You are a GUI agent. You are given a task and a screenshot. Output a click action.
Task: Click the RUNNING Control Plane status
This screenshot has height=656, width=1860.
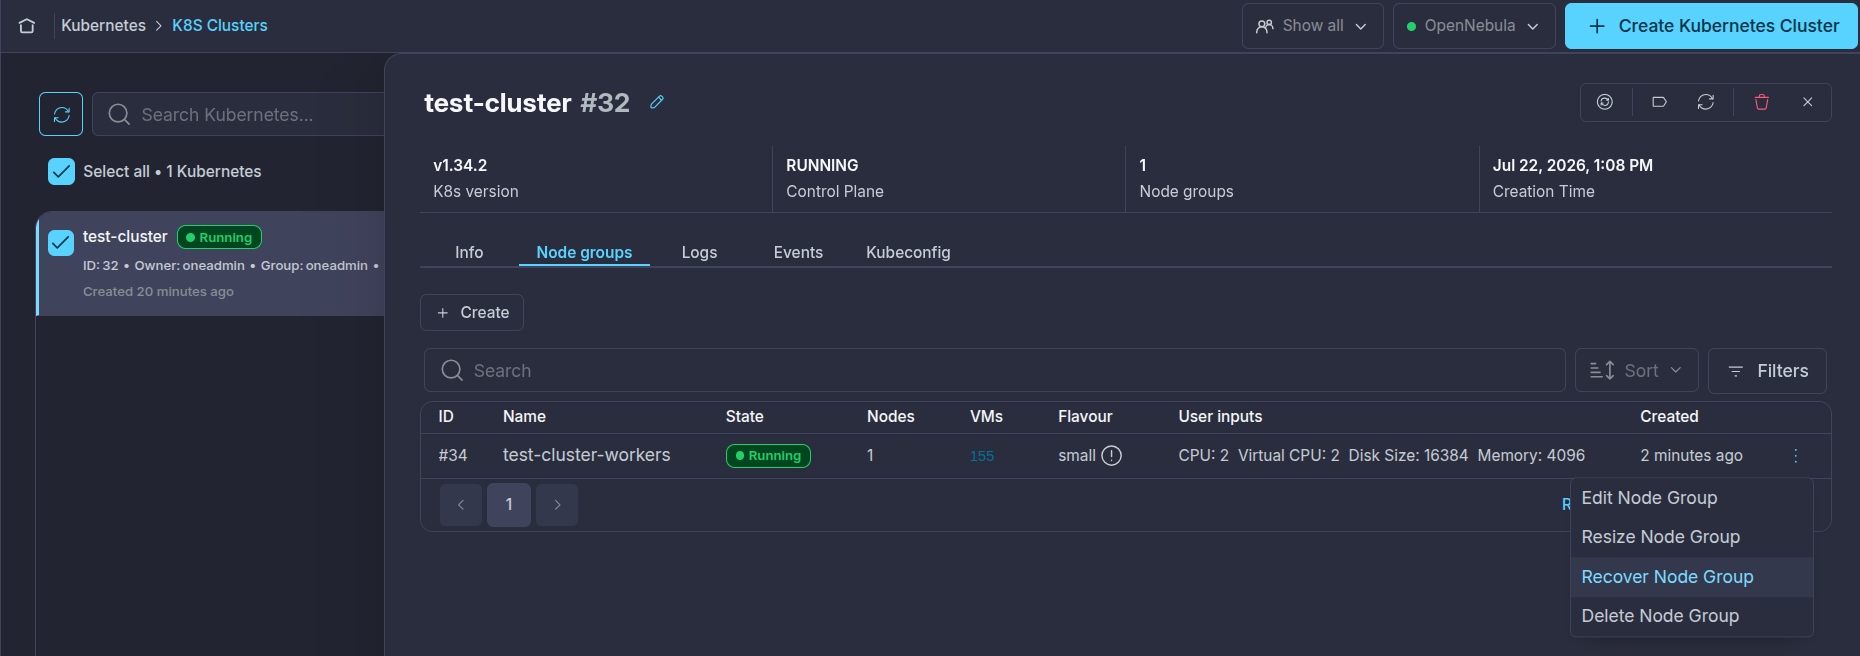pyautogui.click(x=822, y=165)
